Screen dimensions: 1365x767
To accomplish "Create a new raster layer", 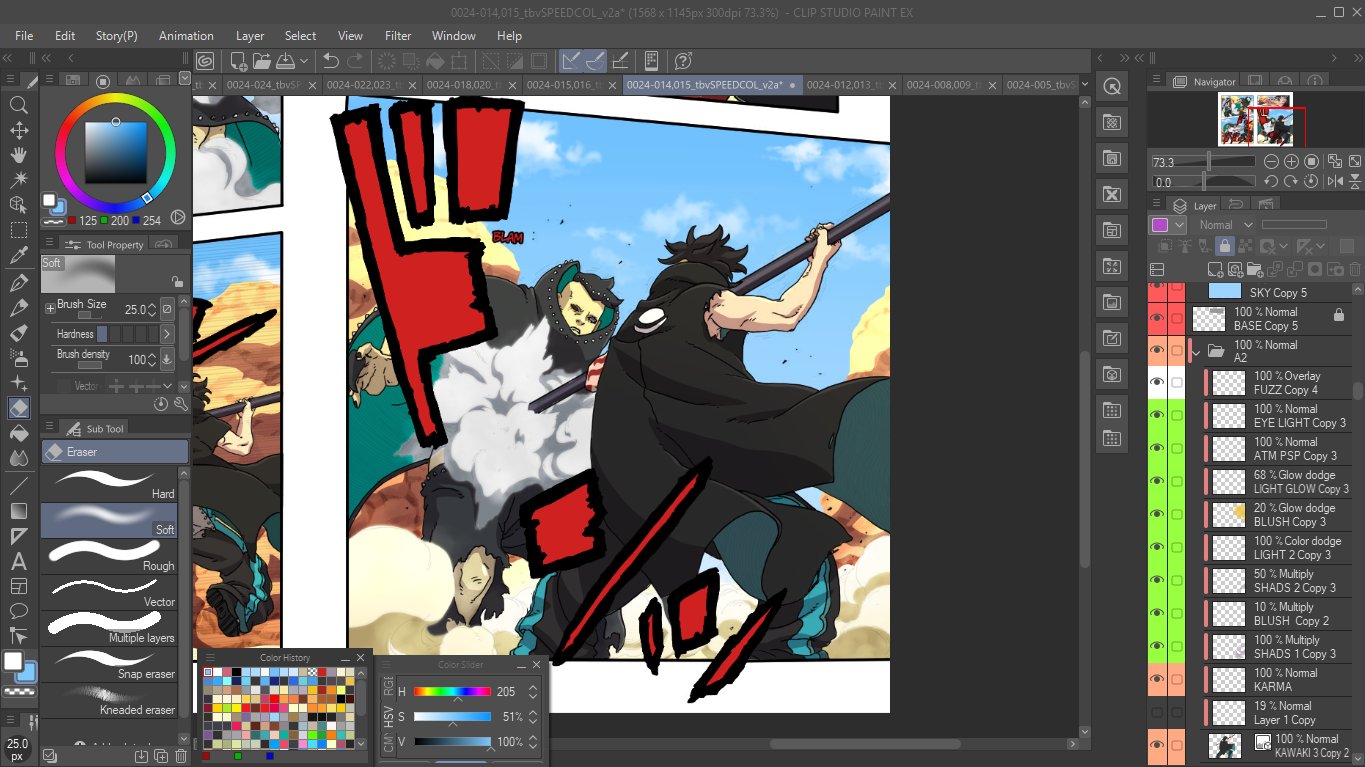I will coord(1216,269).
